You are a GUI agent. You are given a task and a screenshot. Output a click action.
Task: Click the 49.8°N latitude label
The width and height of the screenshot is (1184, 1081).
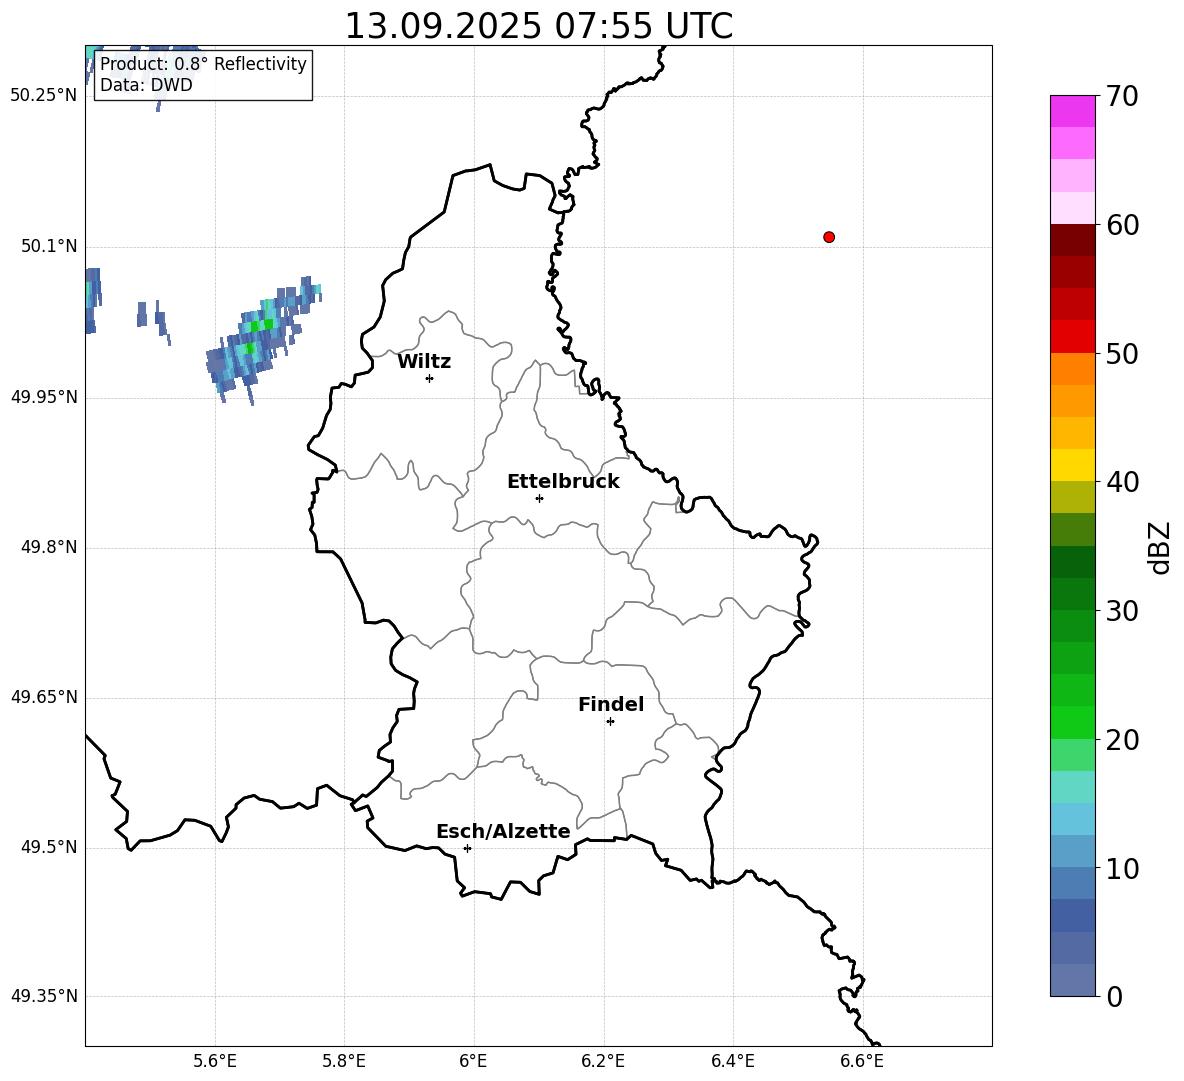(x=49, y=547)
